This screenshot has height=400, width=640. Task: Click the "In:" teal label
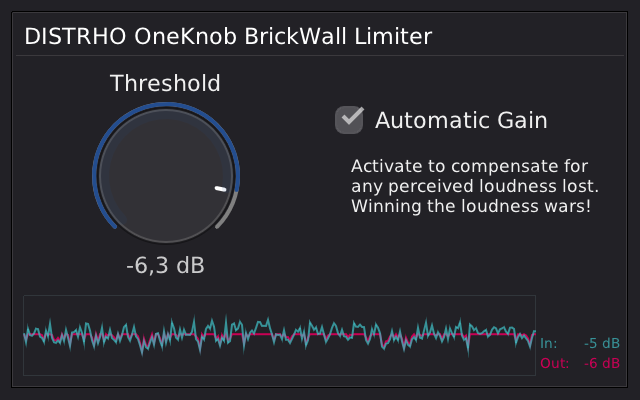click(549, 343)
